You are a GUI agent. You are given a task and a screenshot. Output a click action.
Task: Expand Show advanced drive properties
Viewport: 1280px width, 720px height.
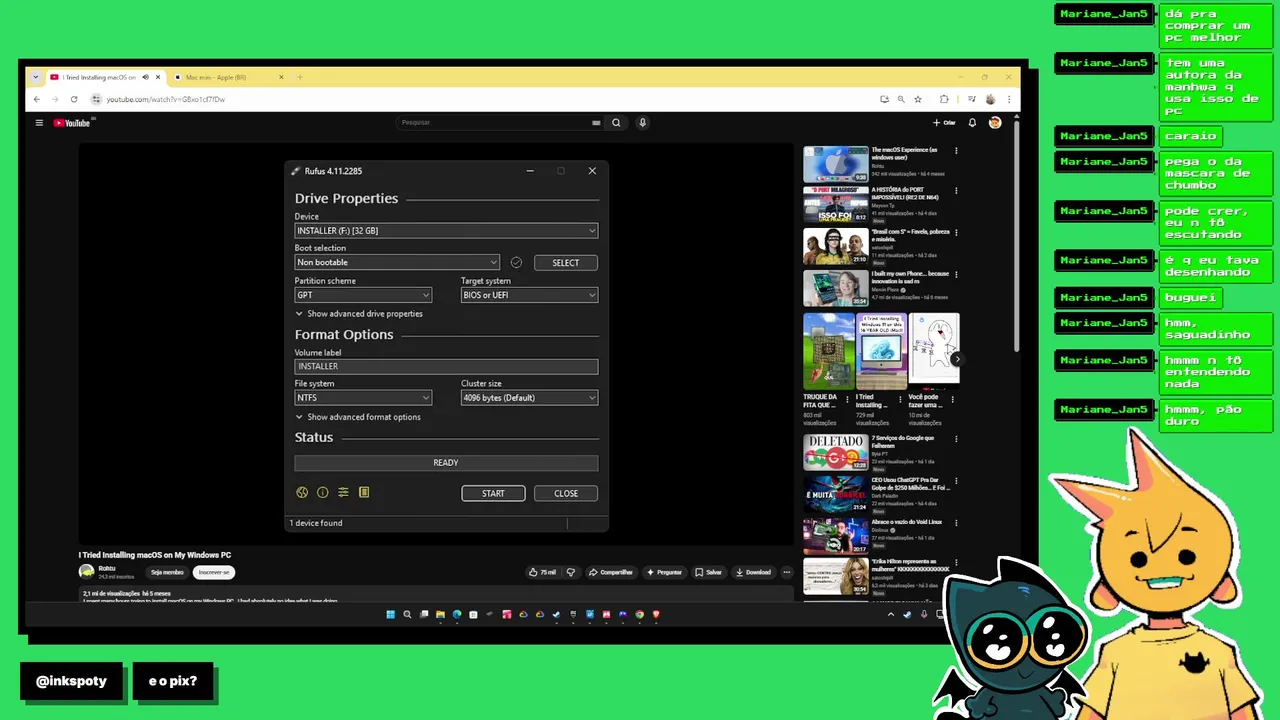[359, 314]
